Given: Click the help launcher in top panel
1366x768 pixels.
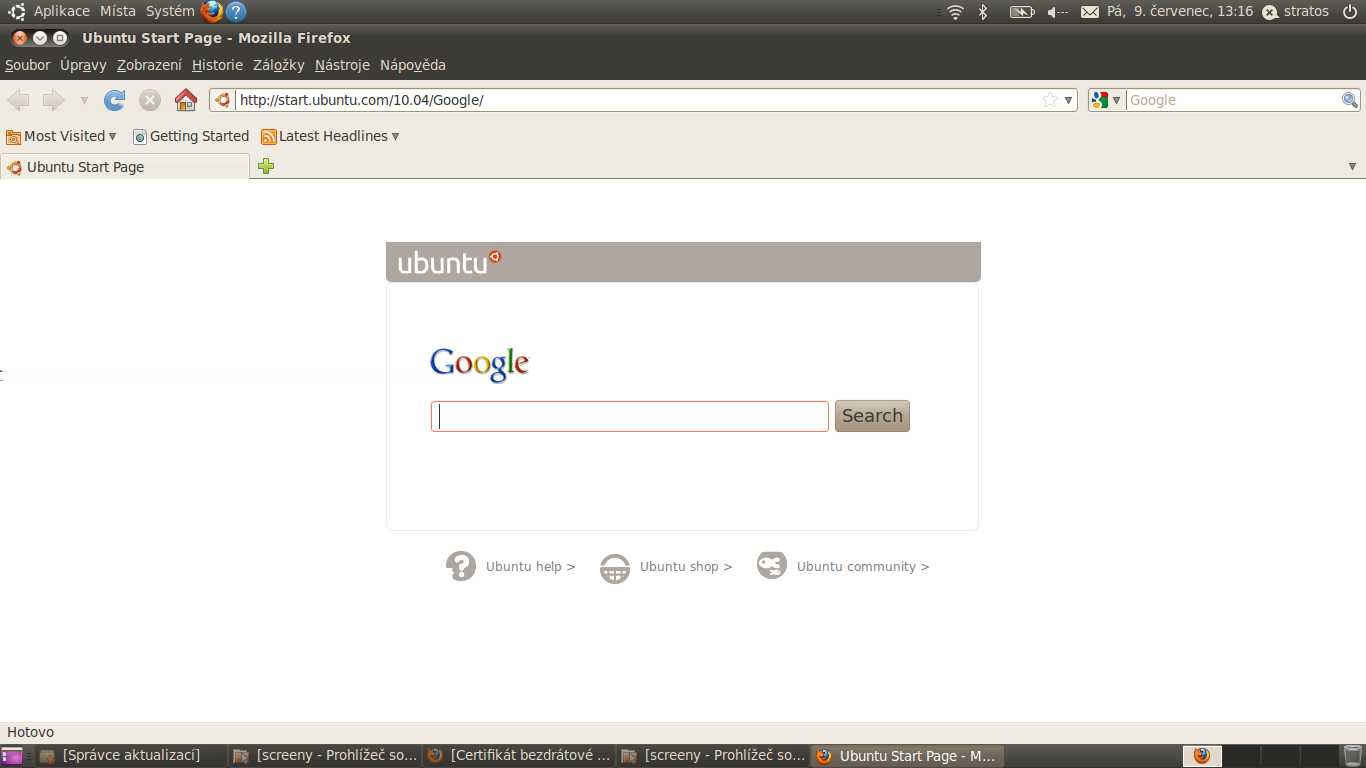Looking at the screenshot, I should pos(236,12).
